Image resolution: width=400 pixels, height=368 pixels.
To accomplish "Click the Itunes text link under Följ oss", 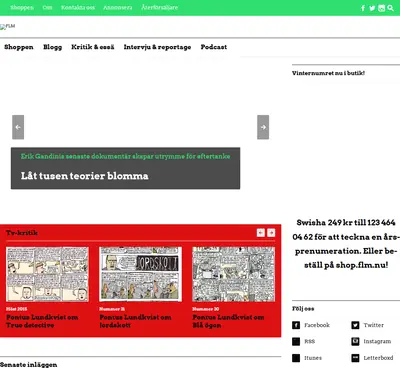I will [x=313, y=358].
